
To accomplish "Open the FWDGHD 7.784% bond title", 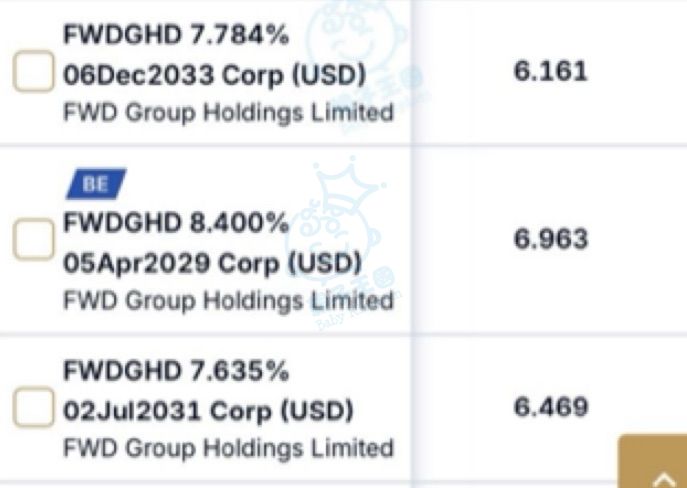I will point(176,35).
